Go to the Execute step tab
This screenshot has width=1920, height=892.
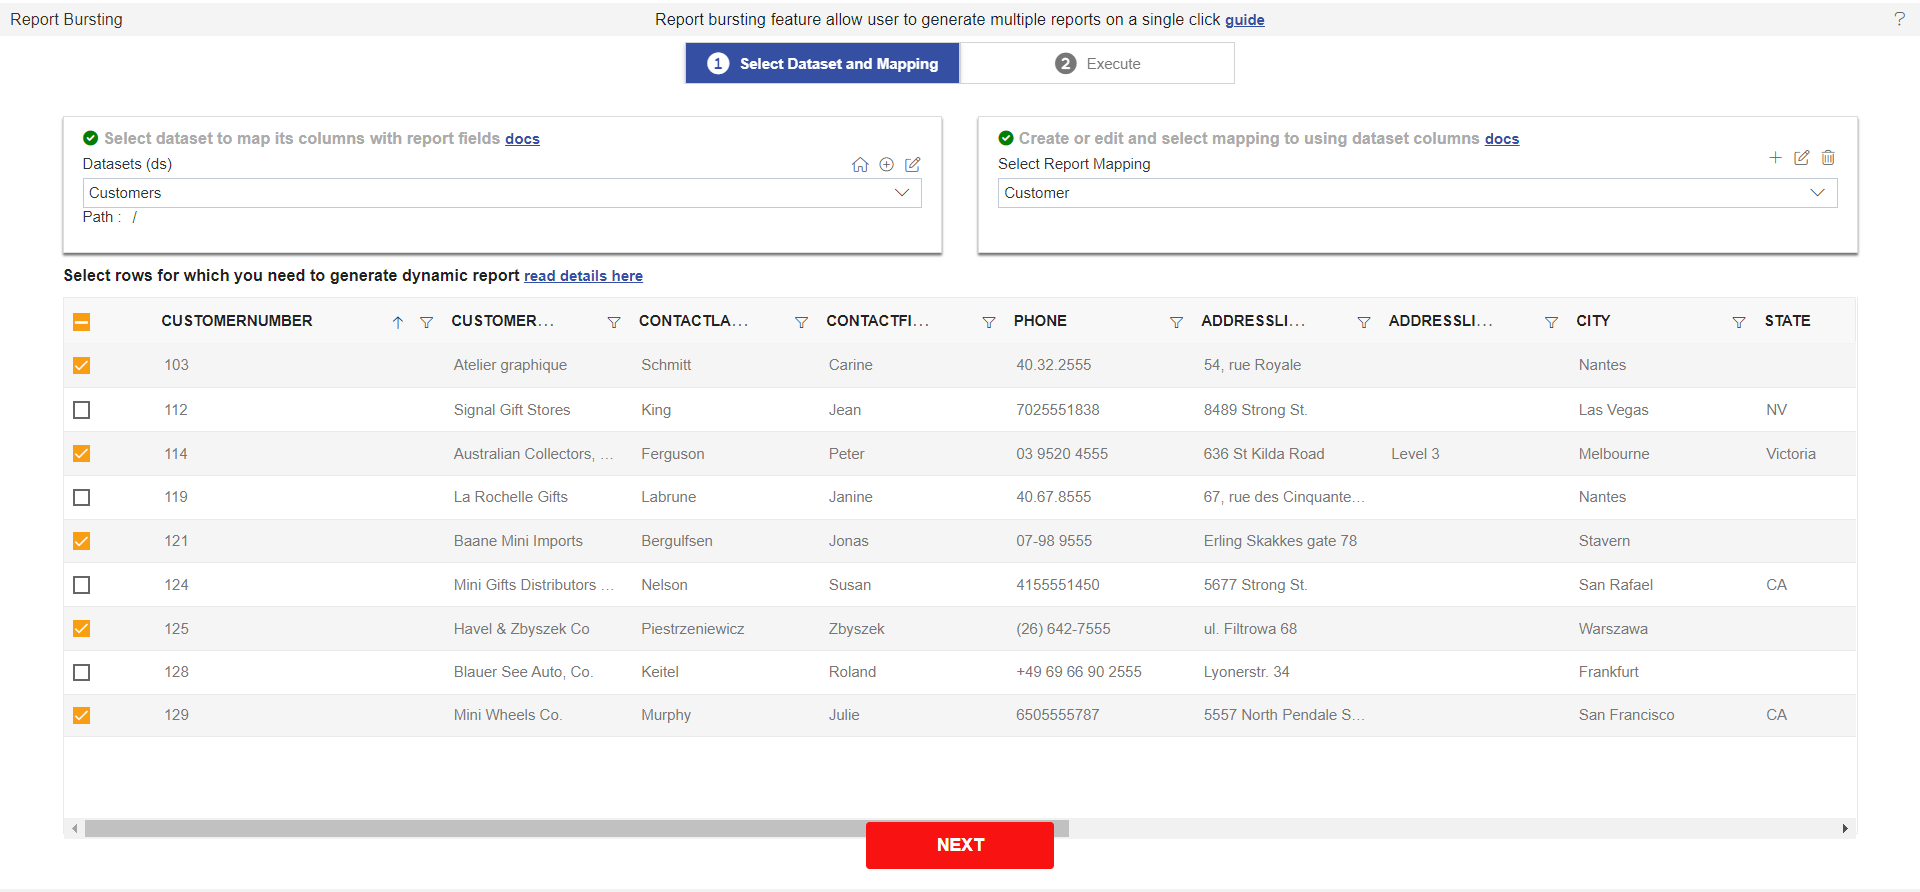point(1097,63)
